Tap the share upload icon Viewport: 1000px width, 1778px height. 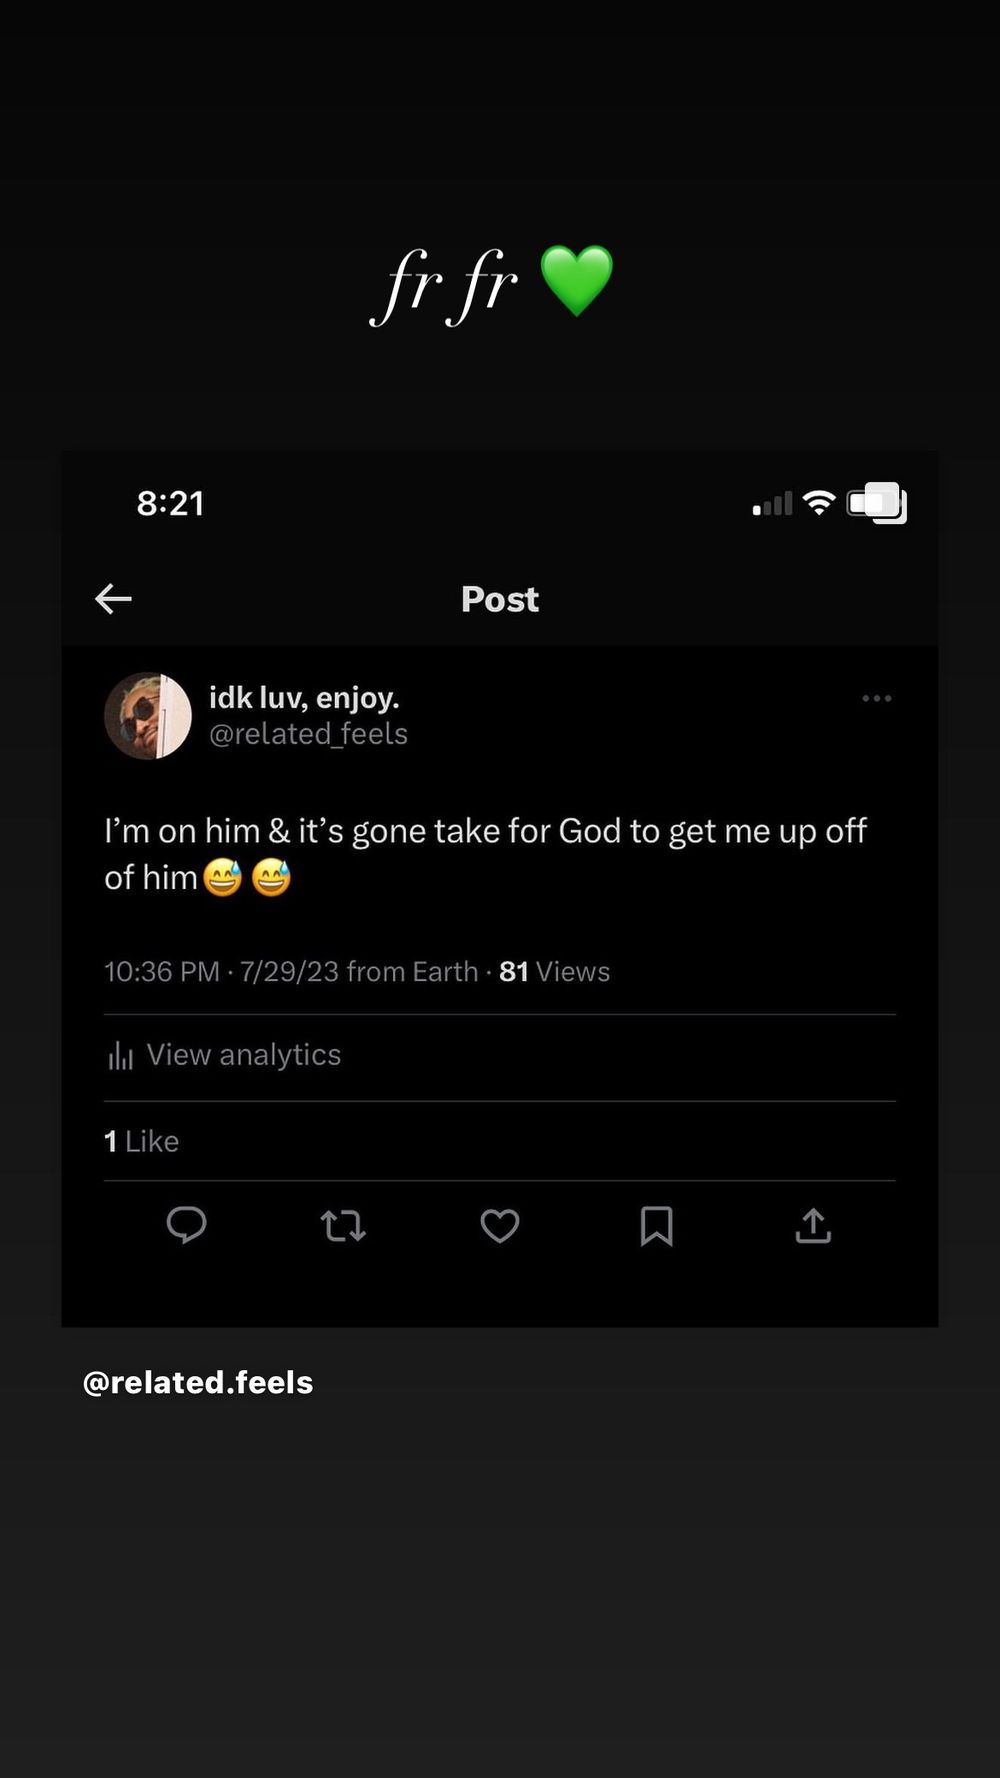(813, 1226)
